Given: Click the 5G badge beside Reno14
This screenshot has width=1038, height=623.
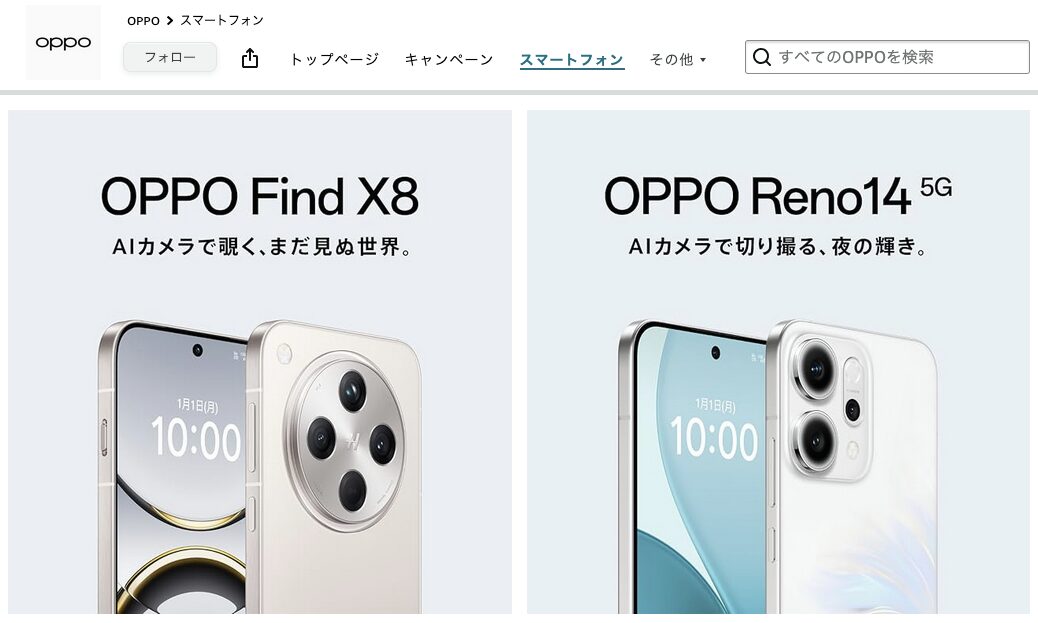Looking at the screenshot, I should coord(936,188).
